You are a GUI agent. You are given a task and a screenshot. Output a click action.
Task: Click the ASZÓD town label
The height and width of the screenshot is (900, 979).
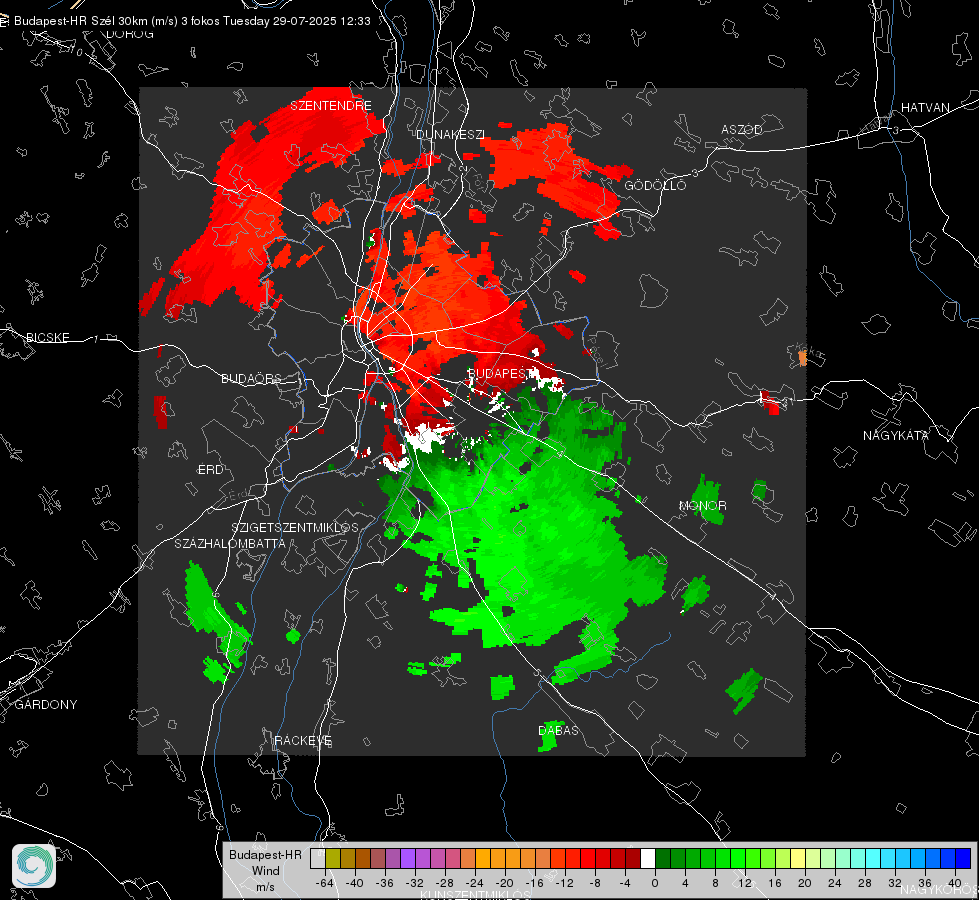742,129
